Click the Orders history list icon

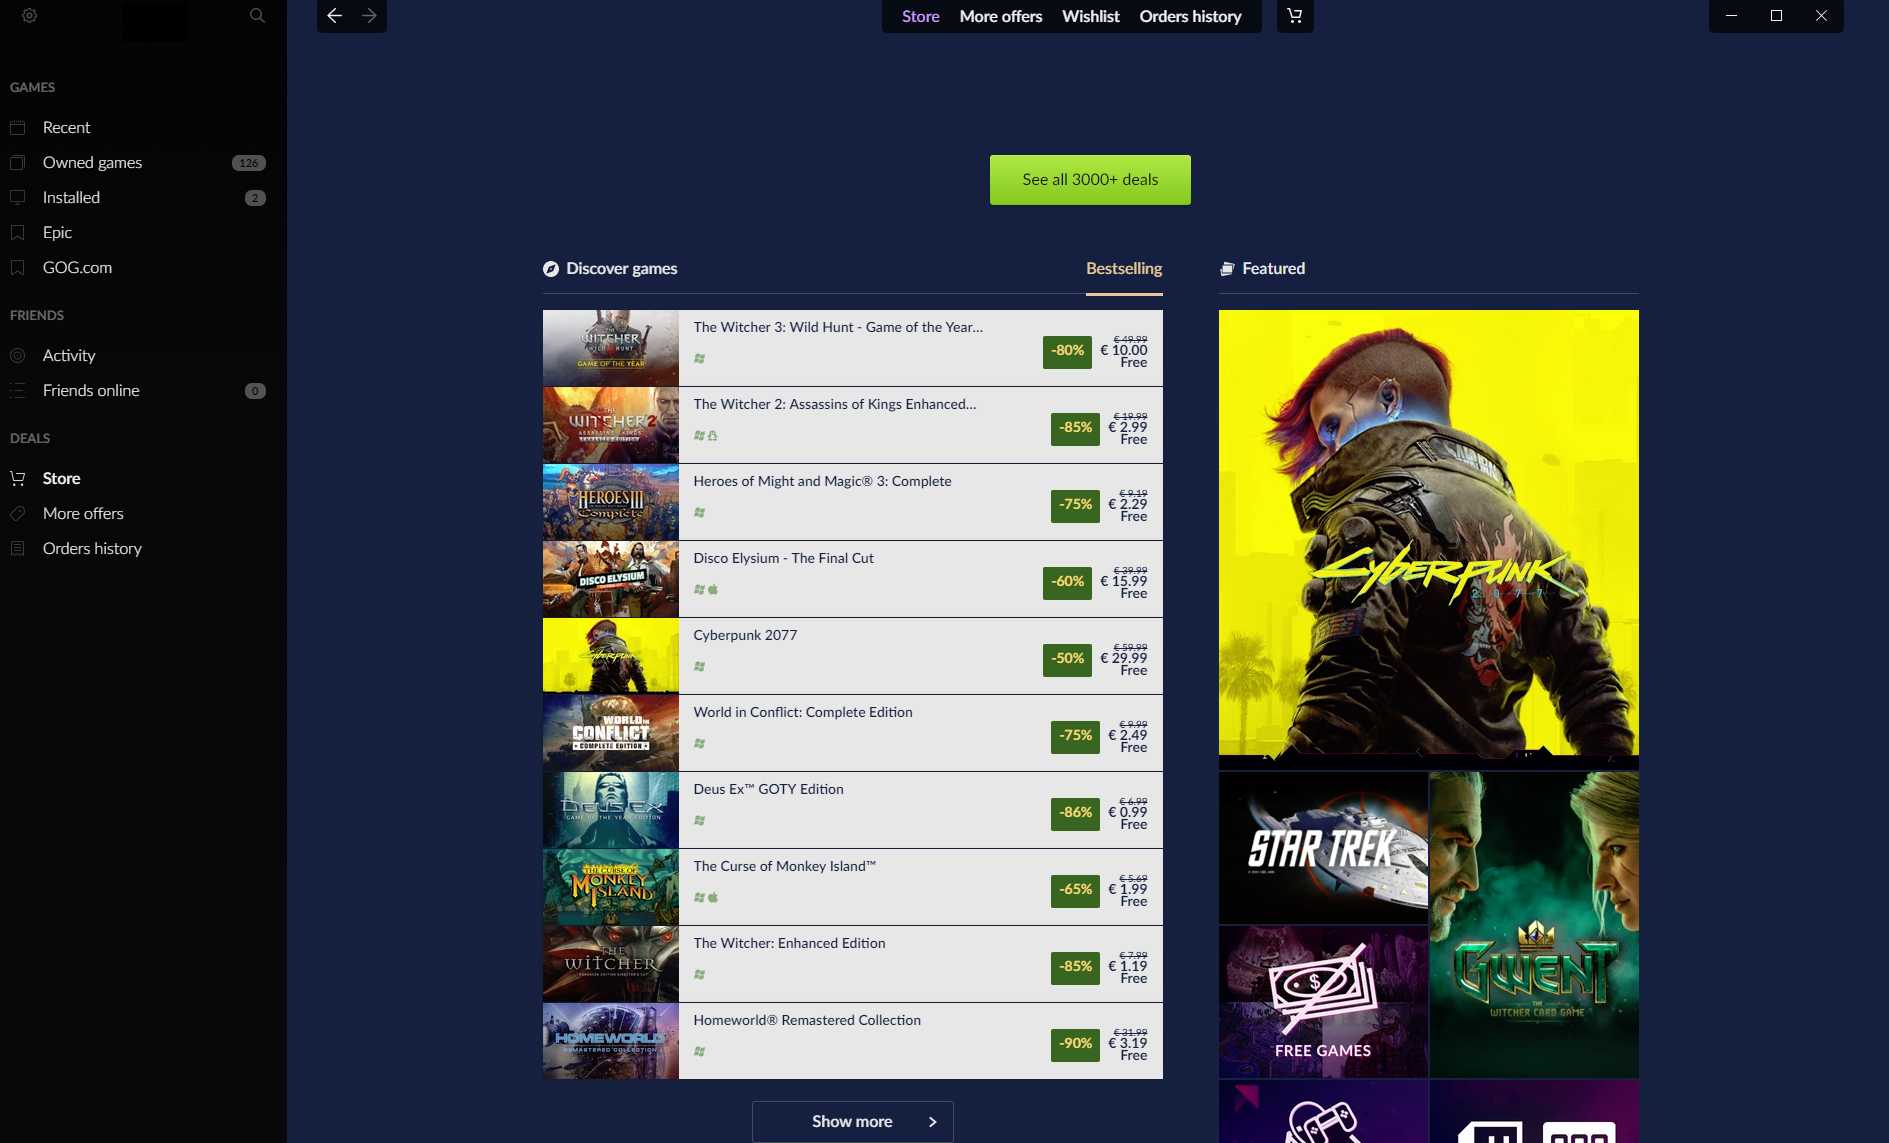pyautogui.click(x=18, y=548)
